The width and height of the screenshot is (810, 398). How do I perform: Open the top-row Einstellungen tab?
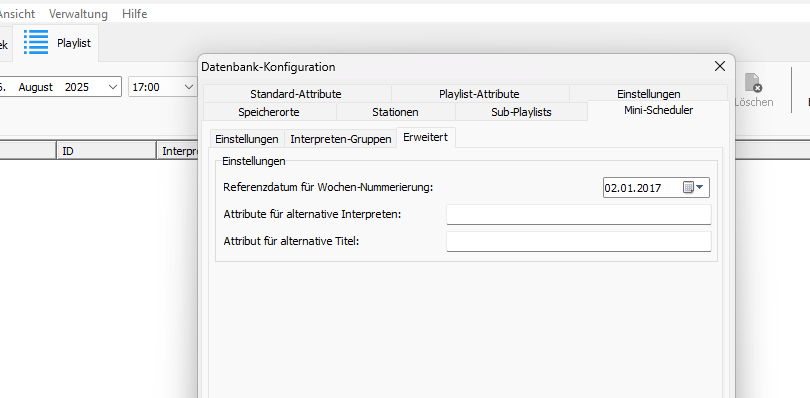[649, 94]
